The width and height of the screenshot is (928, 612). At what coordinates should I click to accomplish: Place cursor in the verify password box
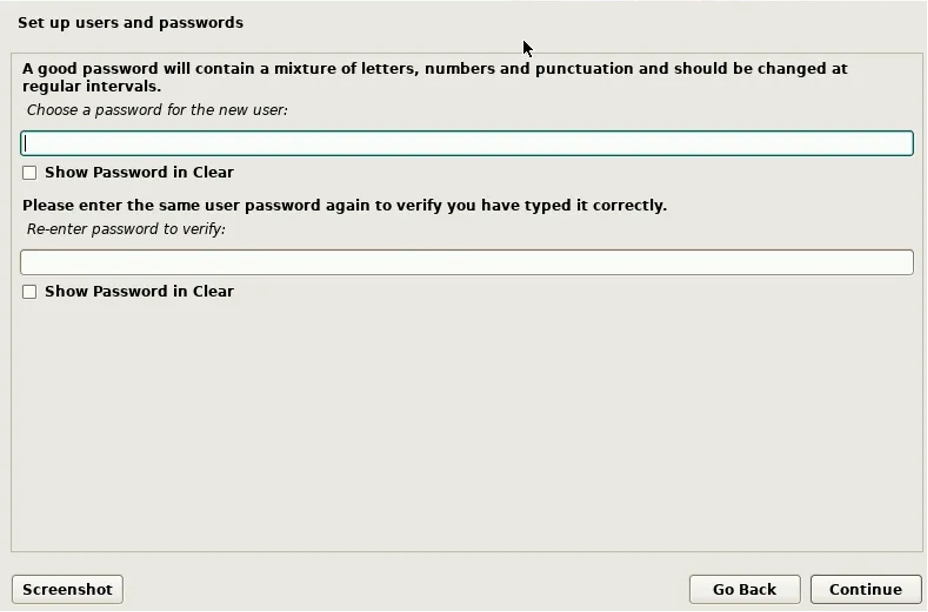click(x=466, y=262)
